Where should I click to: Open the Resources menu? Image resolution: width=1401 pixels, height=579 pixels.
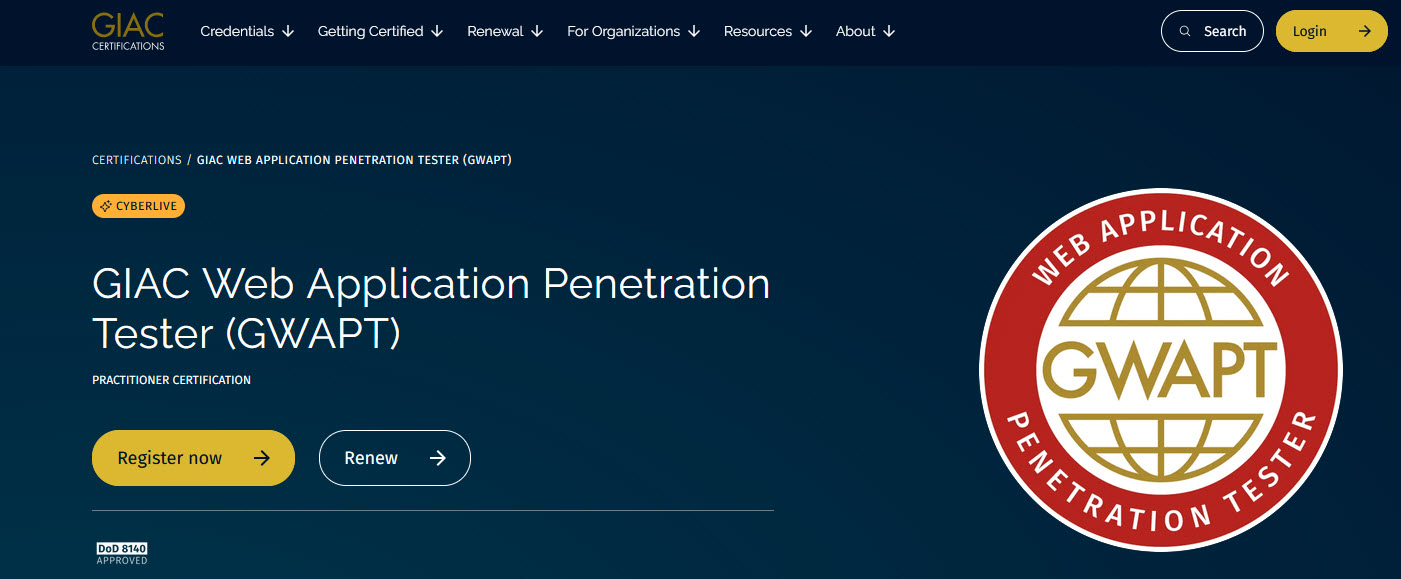point(768,31)
